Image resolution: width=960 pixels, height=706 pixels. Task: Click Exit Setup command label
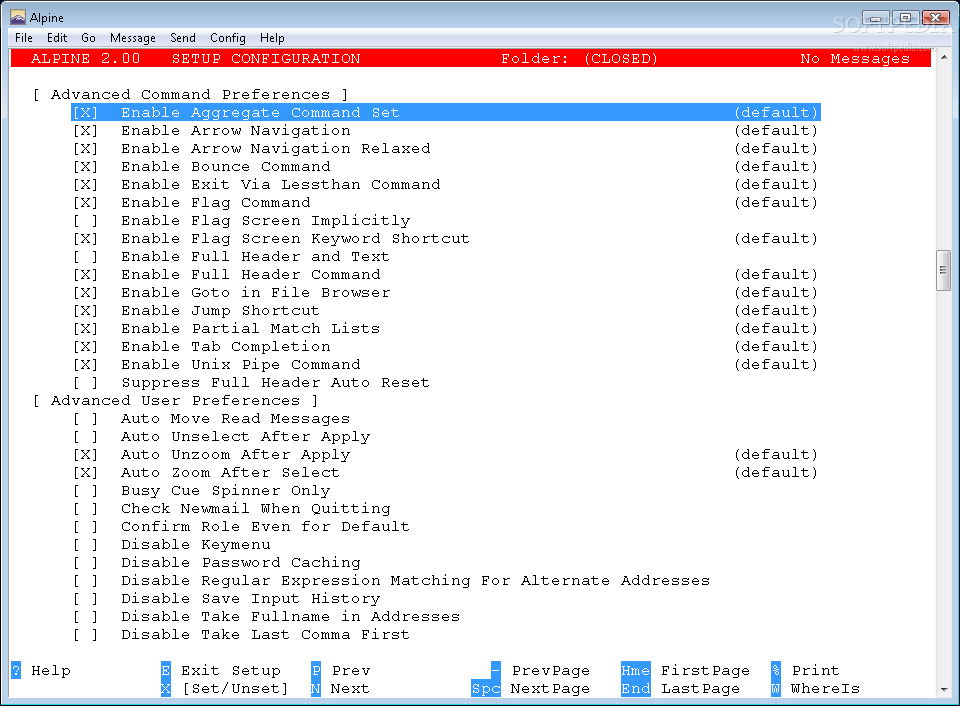[x=231, y=671]
